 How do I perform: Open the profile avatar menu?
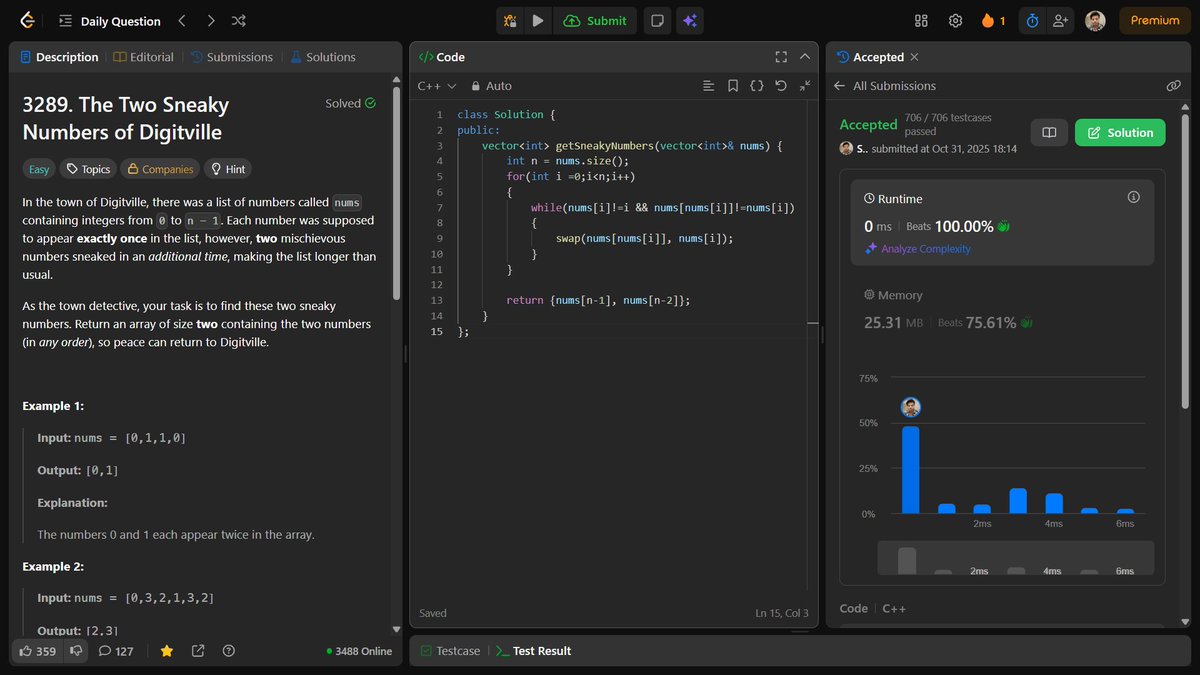pos(1096,20)
